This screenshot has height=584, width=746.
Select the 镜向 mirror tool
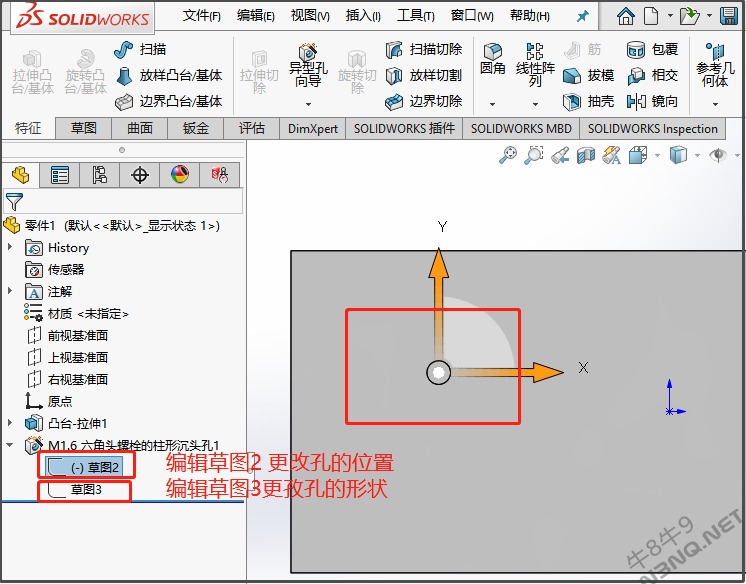pyautogui.click(x=652, y=101)
